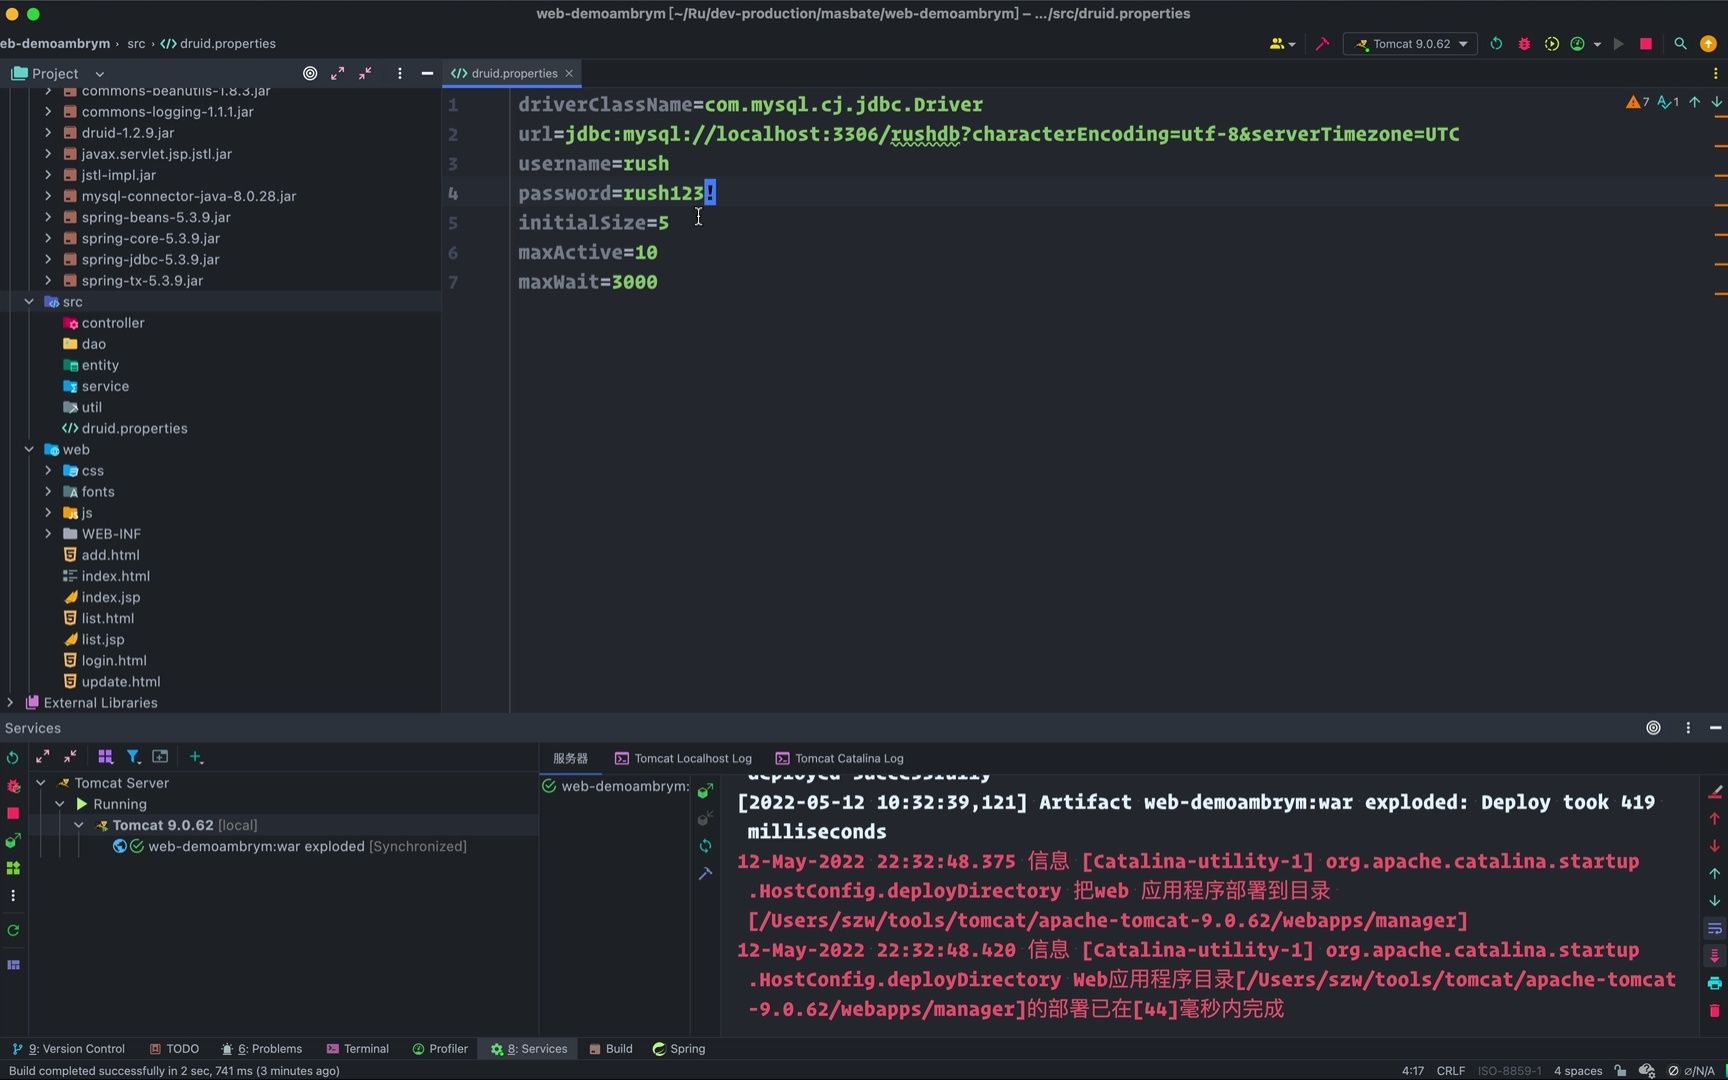Collapse all nodes in the Project panel
The image size is (1728, 1080).
coord(366,73)
